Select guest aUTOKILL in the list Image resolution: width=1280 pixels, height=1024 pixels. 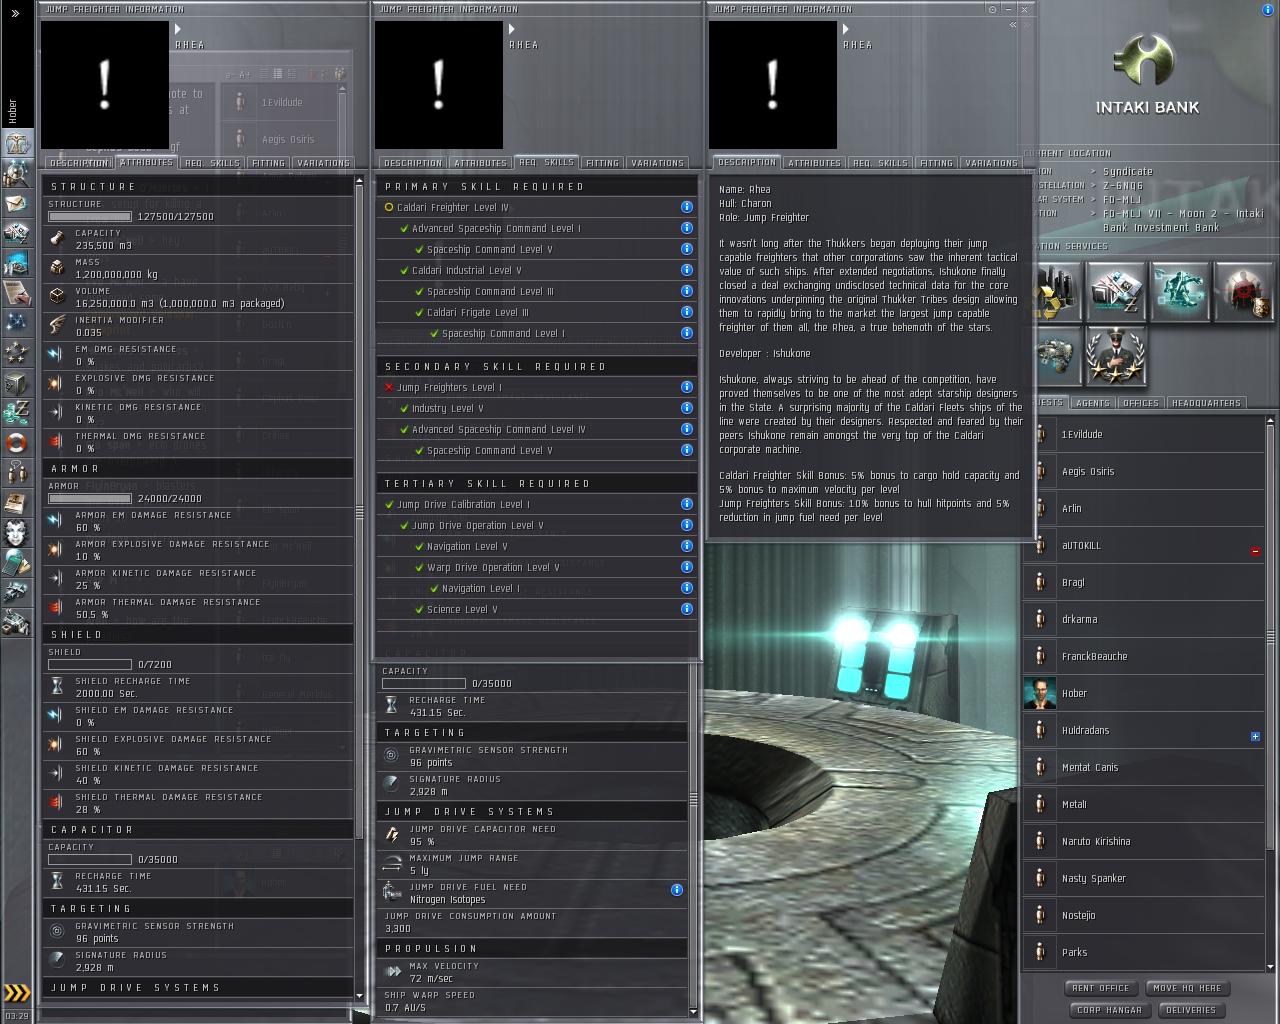pos(1144,545)
